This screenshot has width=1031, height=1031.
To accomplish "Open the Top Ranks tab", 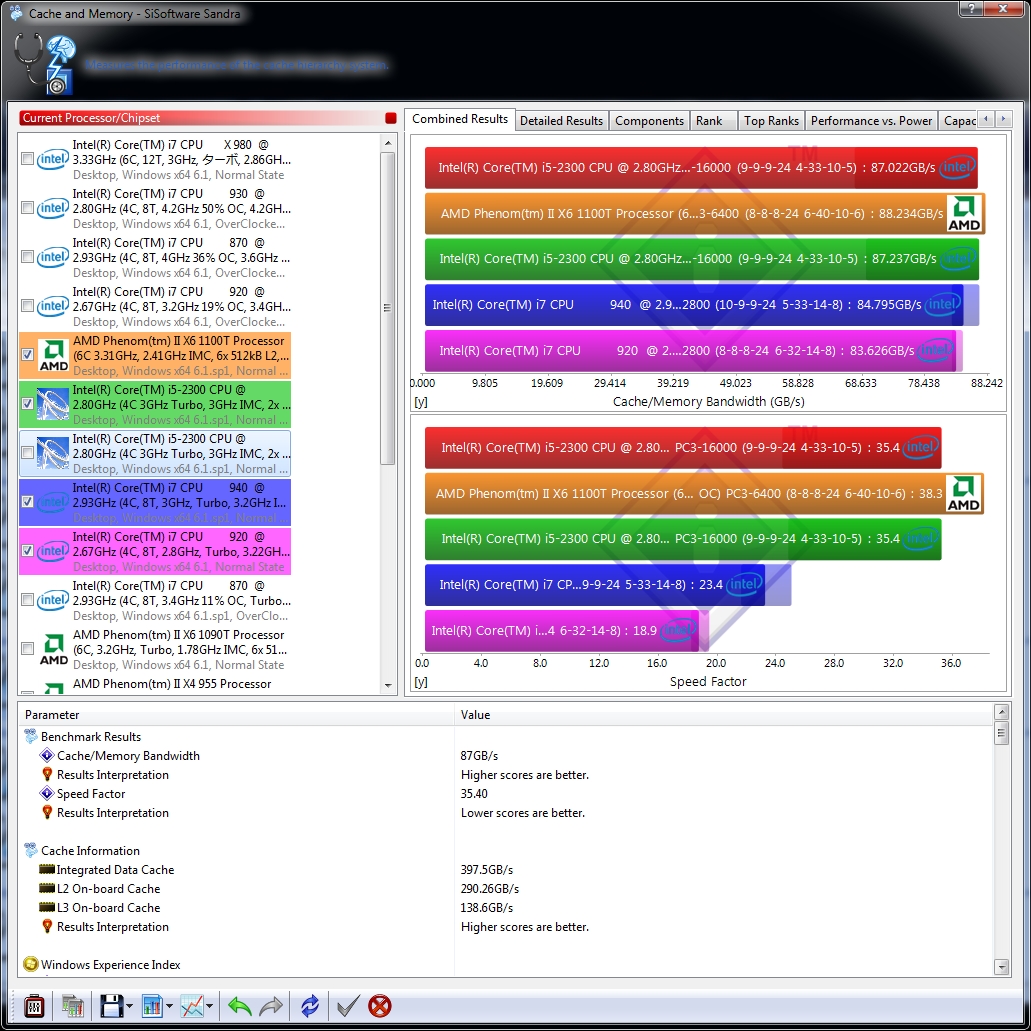I will 771,121.
